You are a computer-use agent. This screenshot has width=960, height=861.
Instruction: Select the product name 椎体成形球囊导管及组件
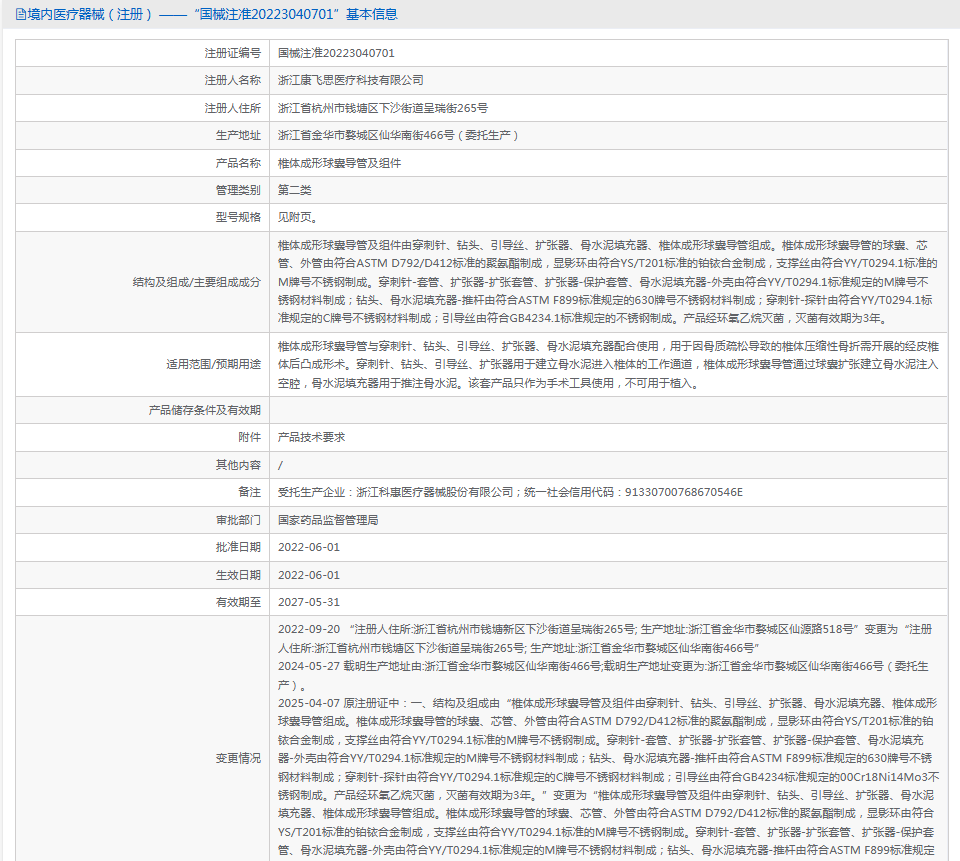(x=339, y=163)
